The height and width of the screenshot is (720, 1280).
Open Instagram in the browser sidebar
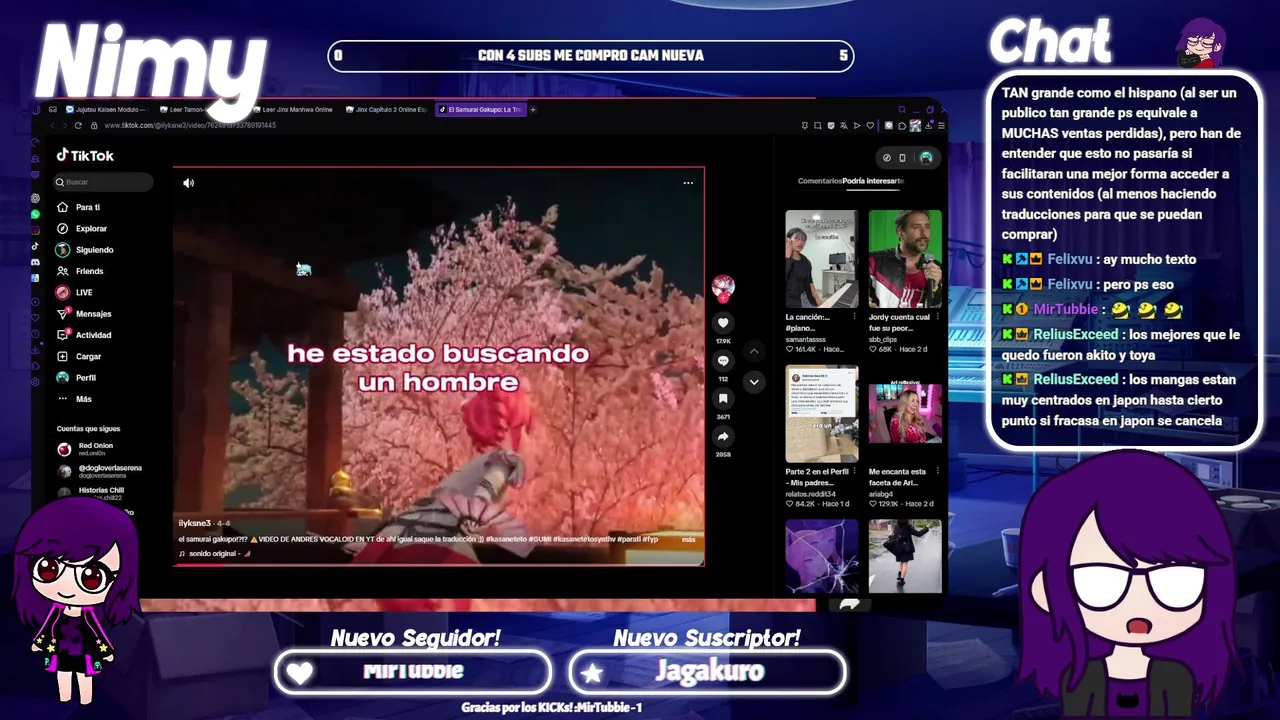pyautogui.click(x=35, y=230)
